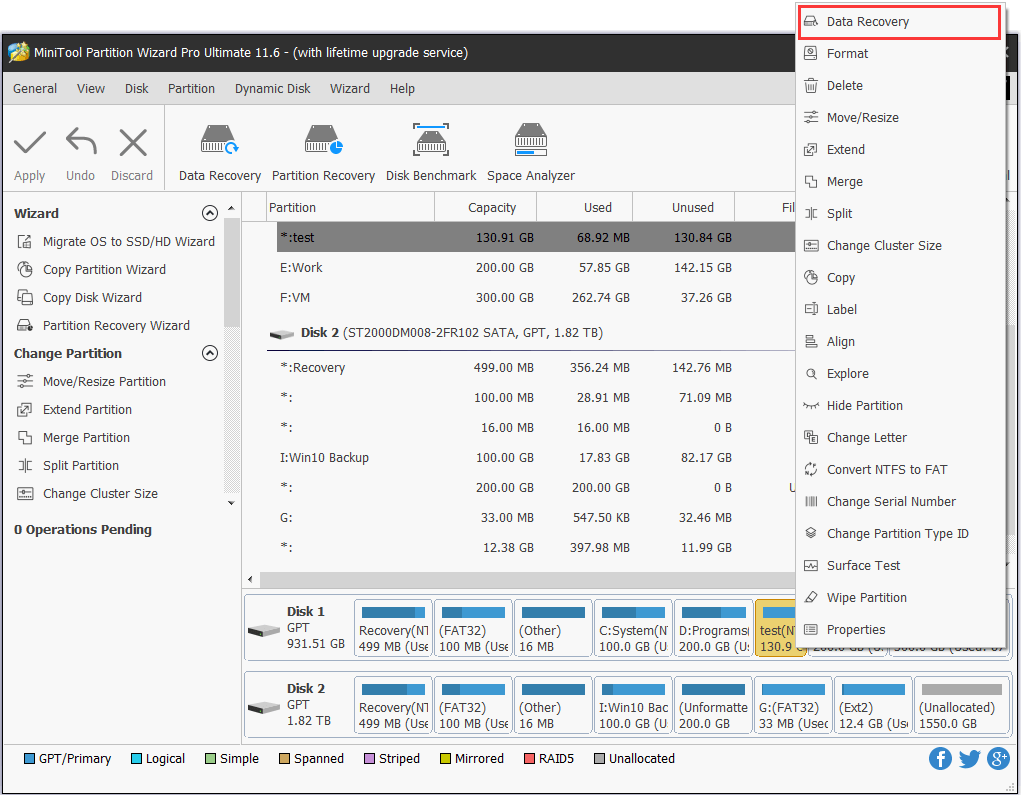Click the Apply checkmark icon
This screenshot has width=1021, height=795.
(x=29, y=143)
